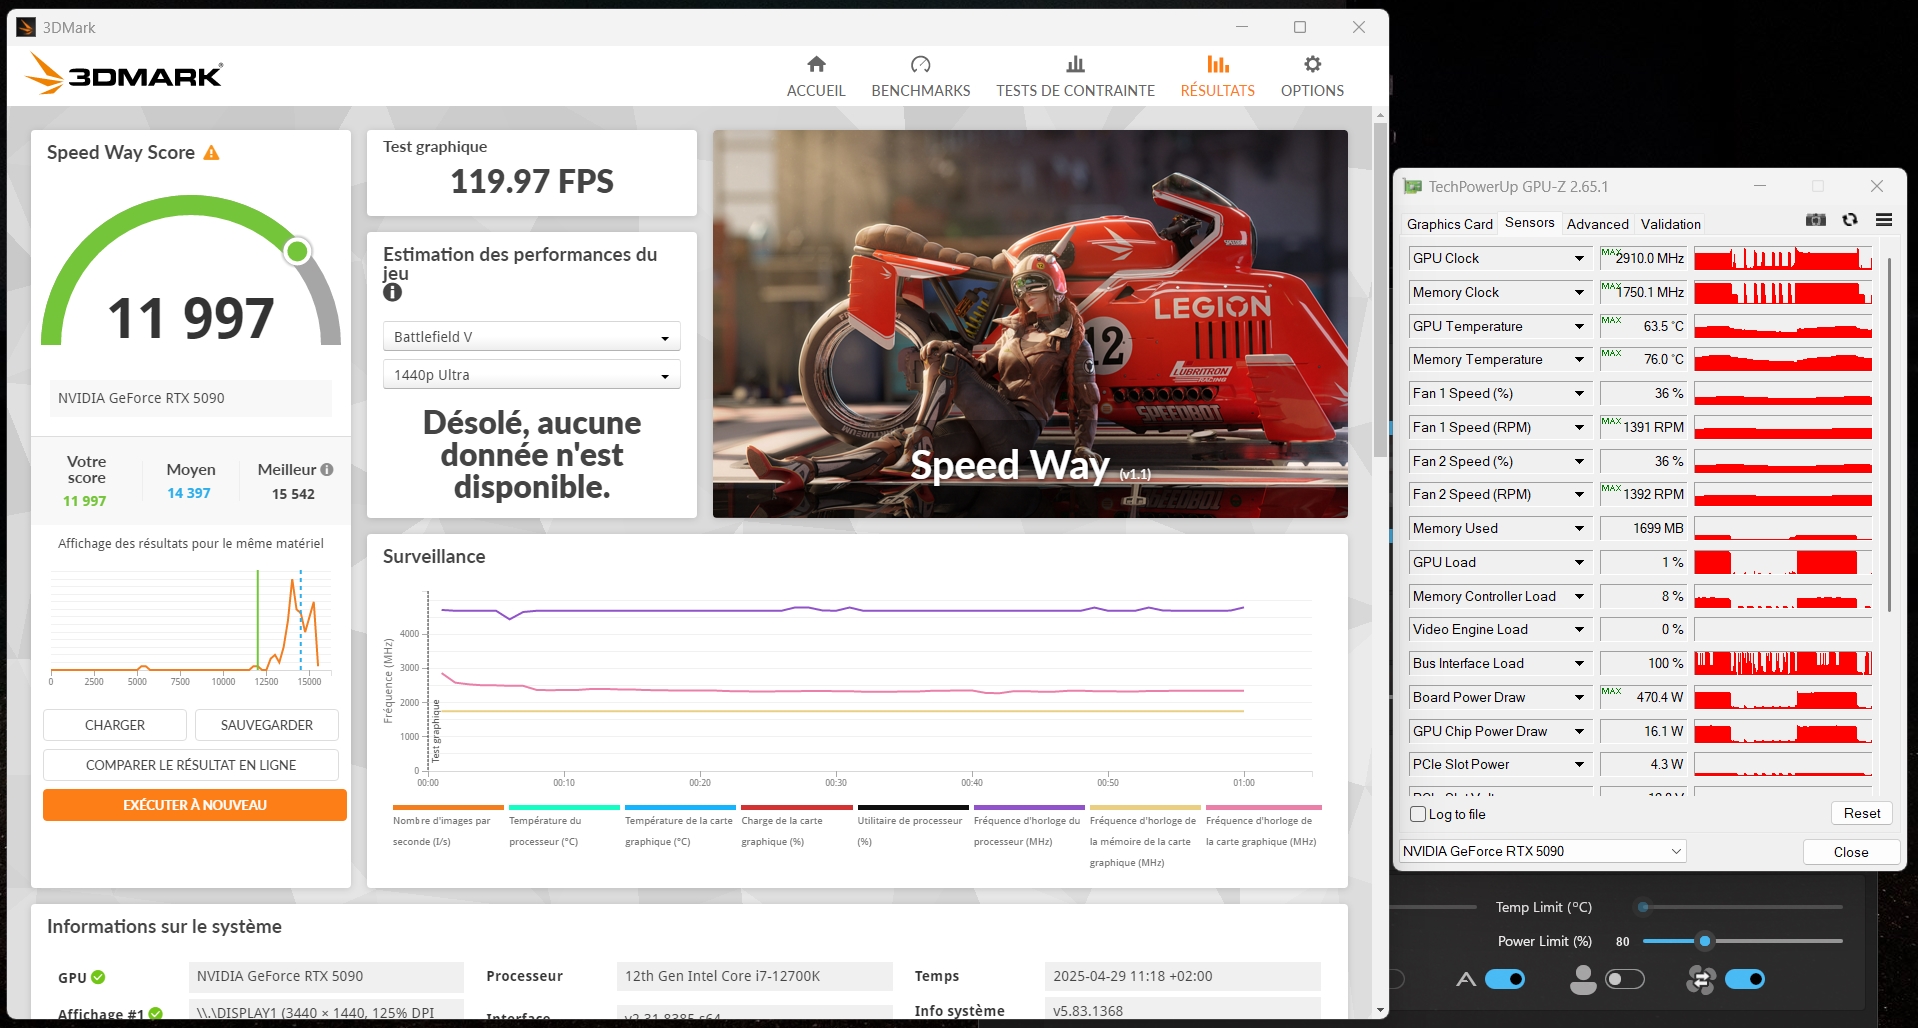1918x1028 pixels.
Task: Enable the Log to file checkbox
Action: click(1418, 814)
